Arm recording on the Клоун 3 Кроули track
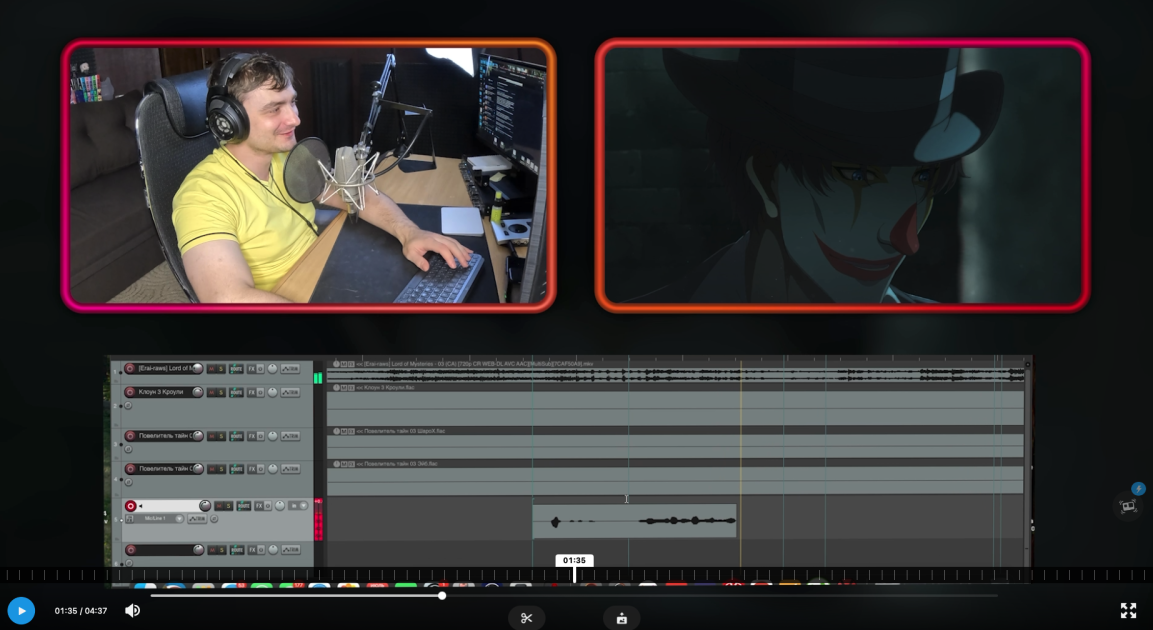Screen dimensions: 1153x630 (x=129, y=392)
